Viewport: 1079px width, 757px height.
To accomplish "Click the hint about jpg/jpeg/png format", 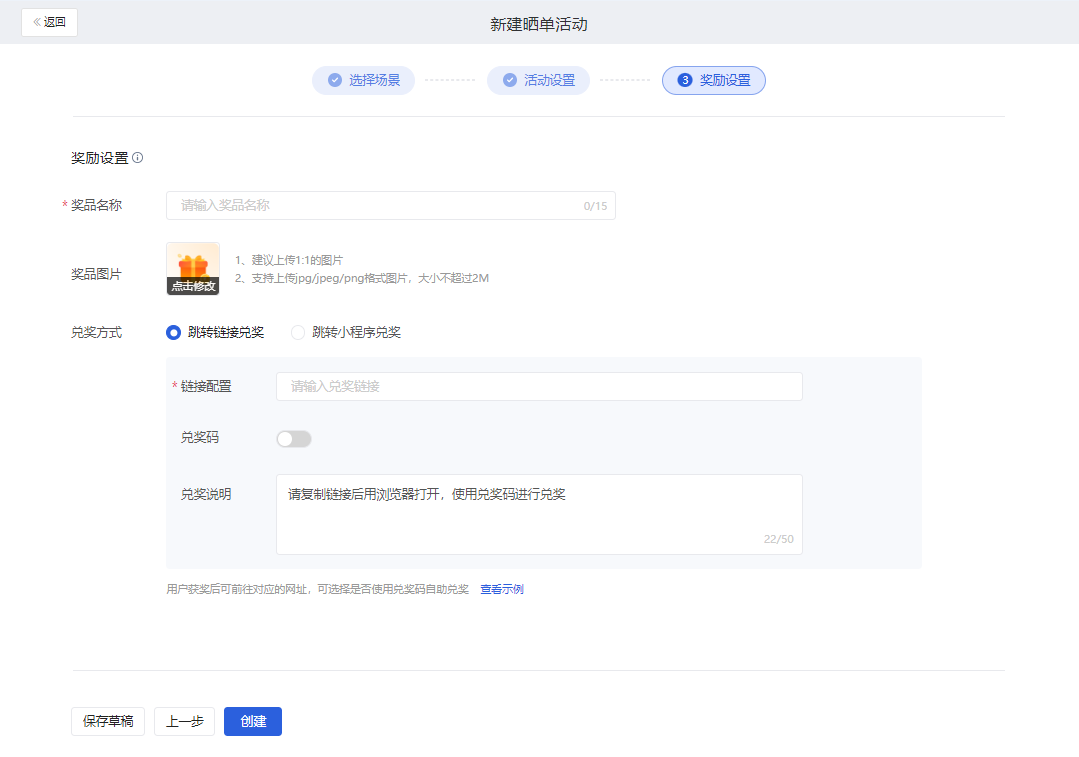I will (x=362, y=278).
